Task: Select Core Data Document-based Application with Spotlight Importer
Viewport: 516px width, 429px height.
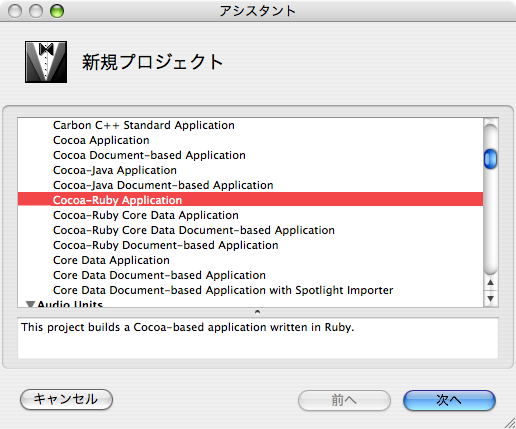Action: click(x=223, y=290)
